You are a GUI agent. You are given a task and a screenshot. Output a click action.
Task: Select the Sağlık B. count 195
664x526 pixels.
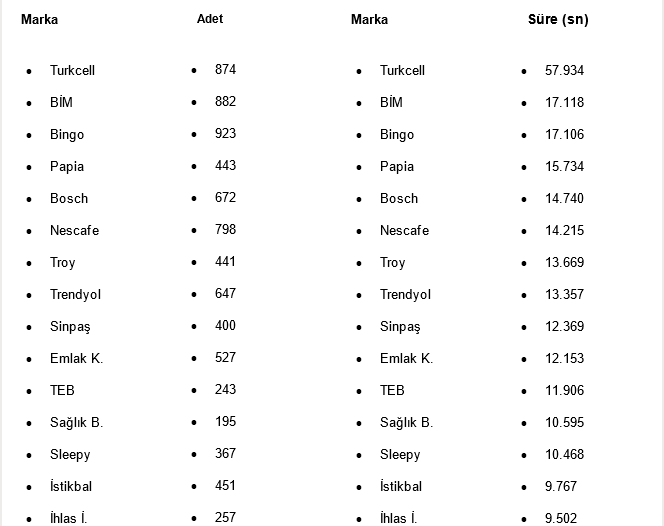pyautogui.click(x=225, y=422)
